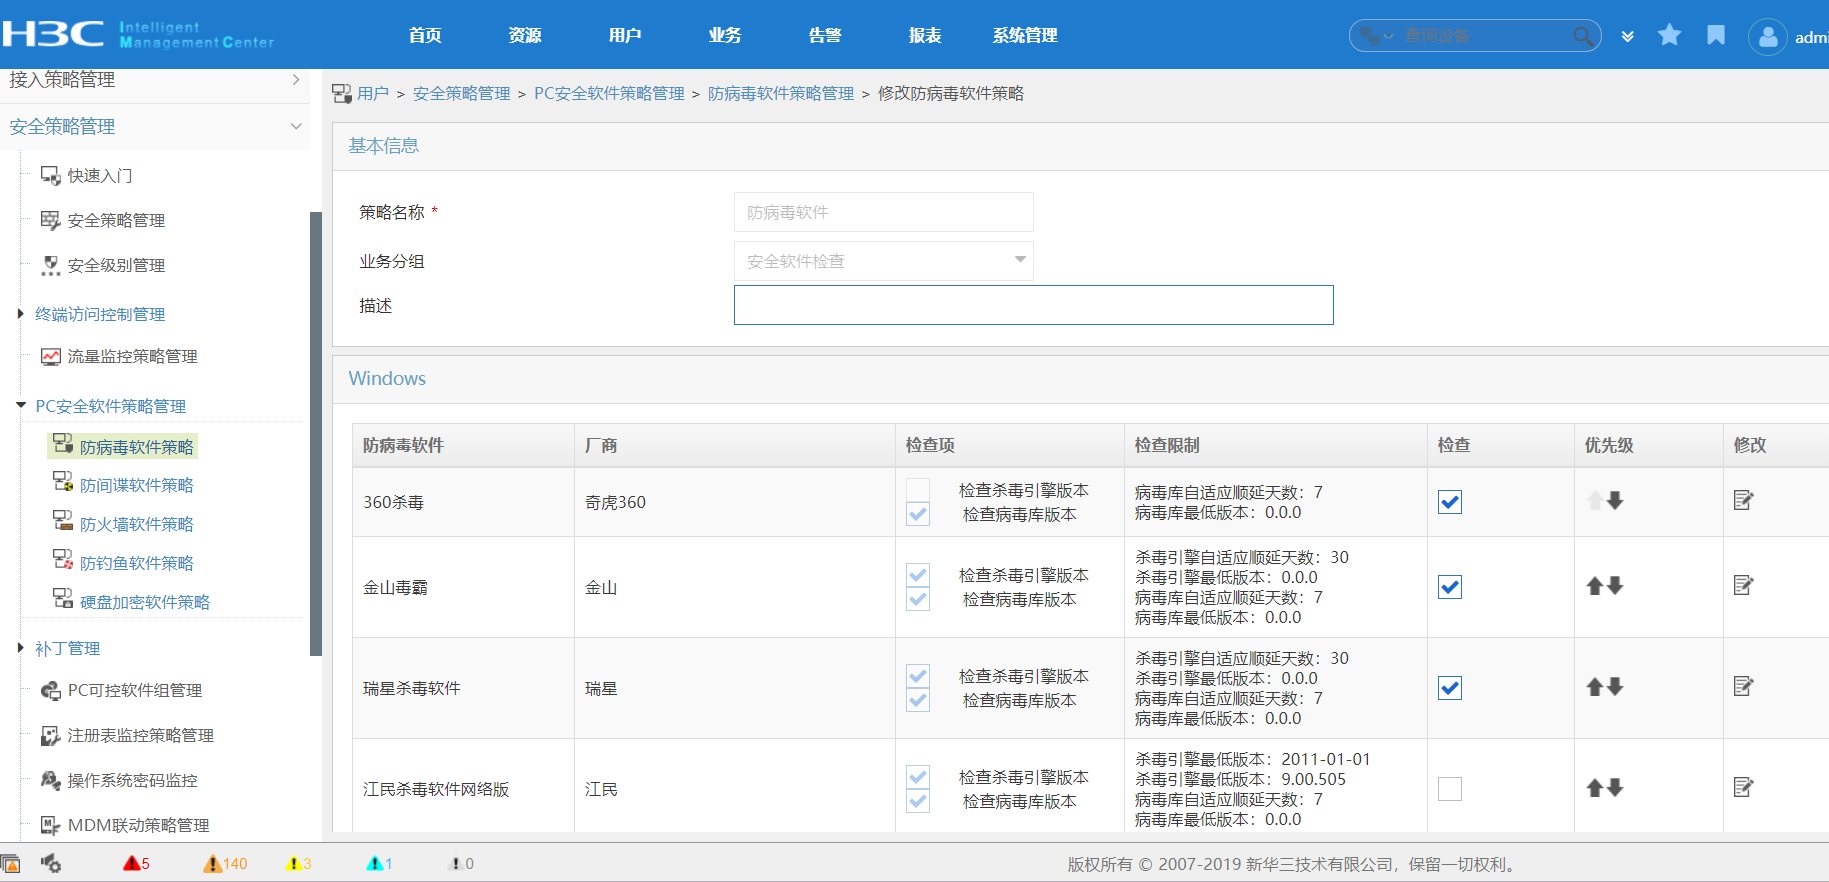Click the favorites star icon in header

click(x=1669, y=36)
